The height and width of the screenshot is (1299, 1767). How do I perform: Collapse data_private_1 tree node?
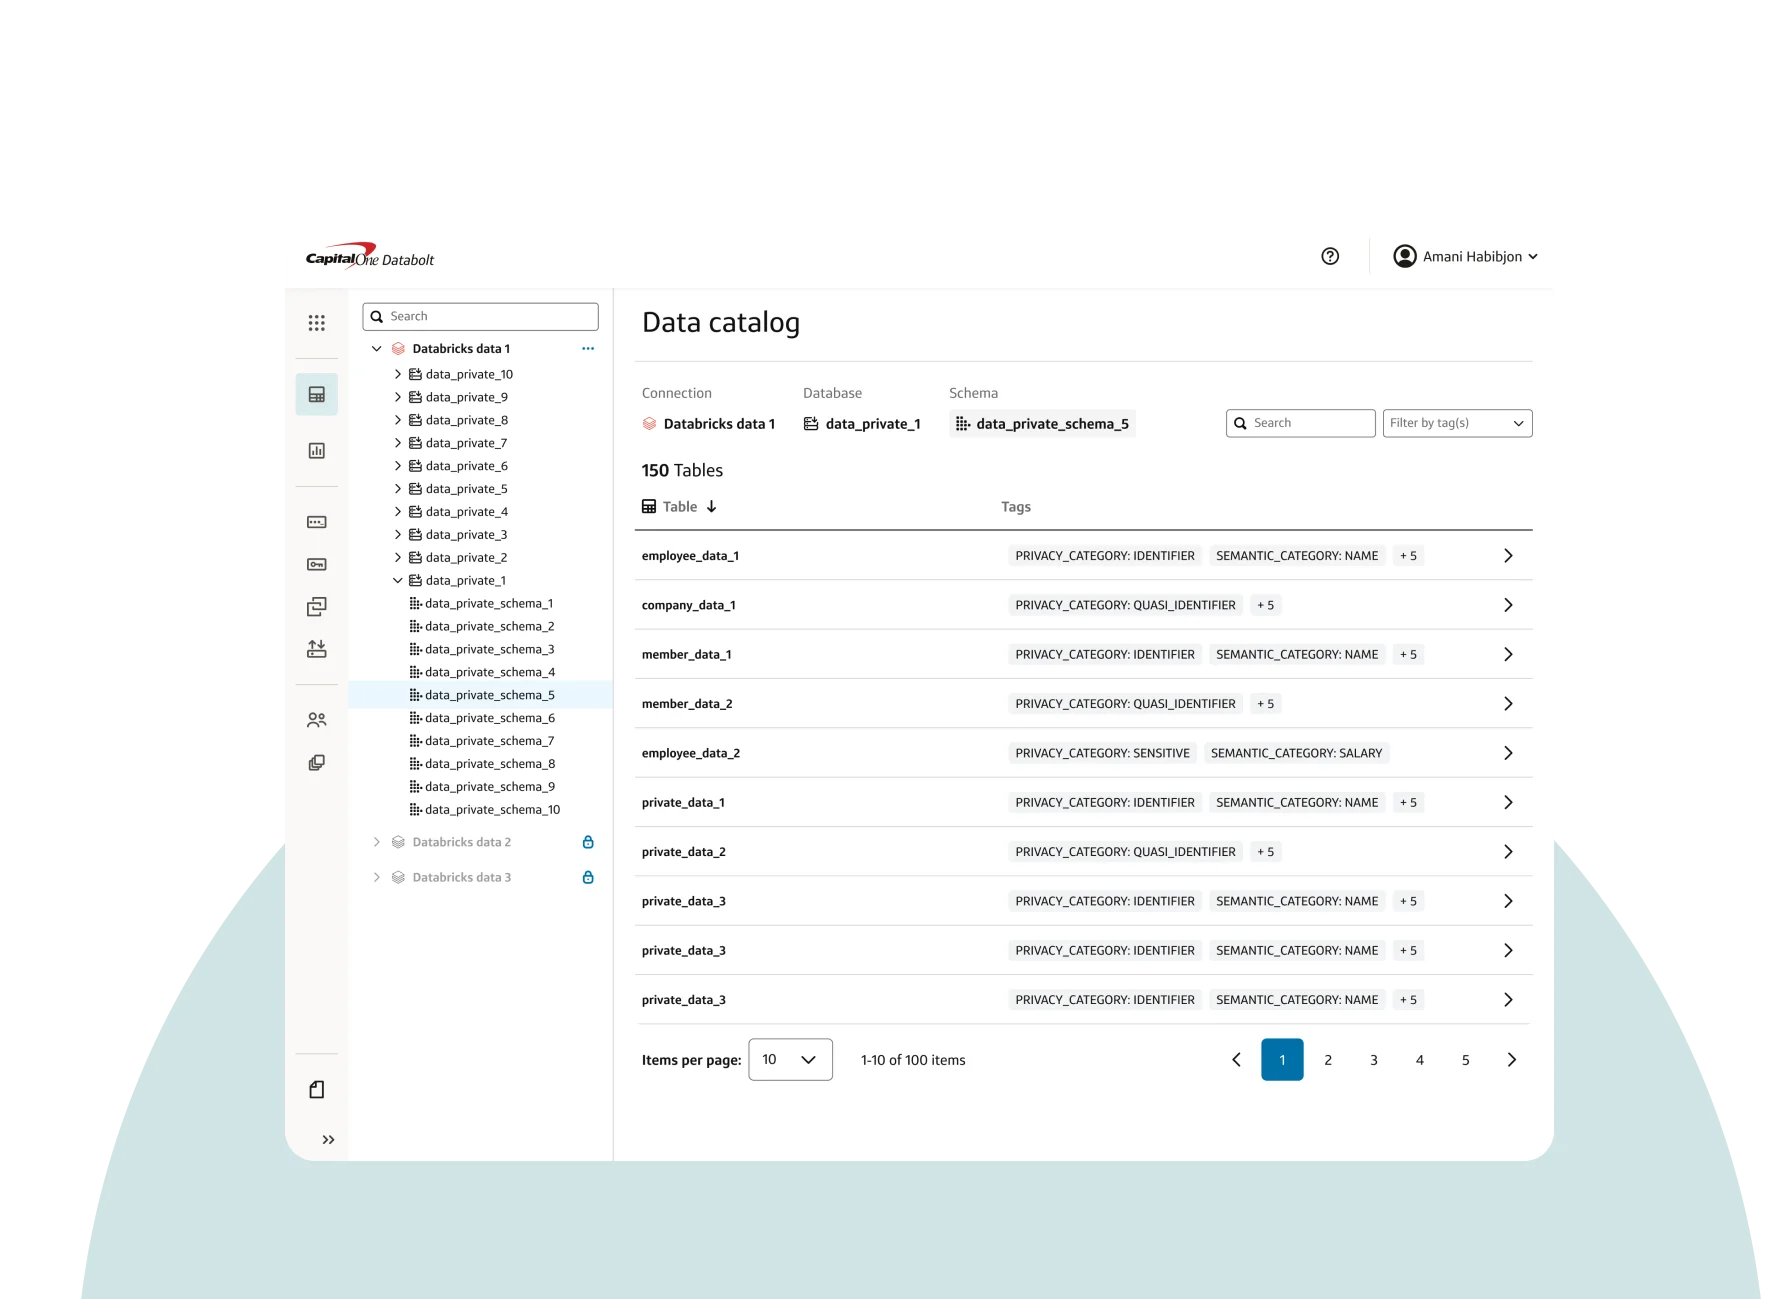(397, 581)
